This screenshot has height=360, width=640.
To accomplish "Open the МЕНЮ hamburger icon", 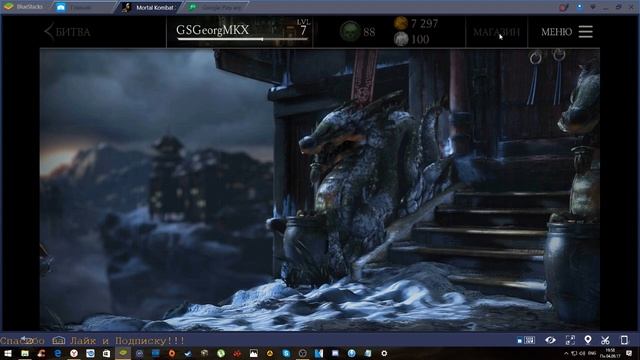I will 585,31.
